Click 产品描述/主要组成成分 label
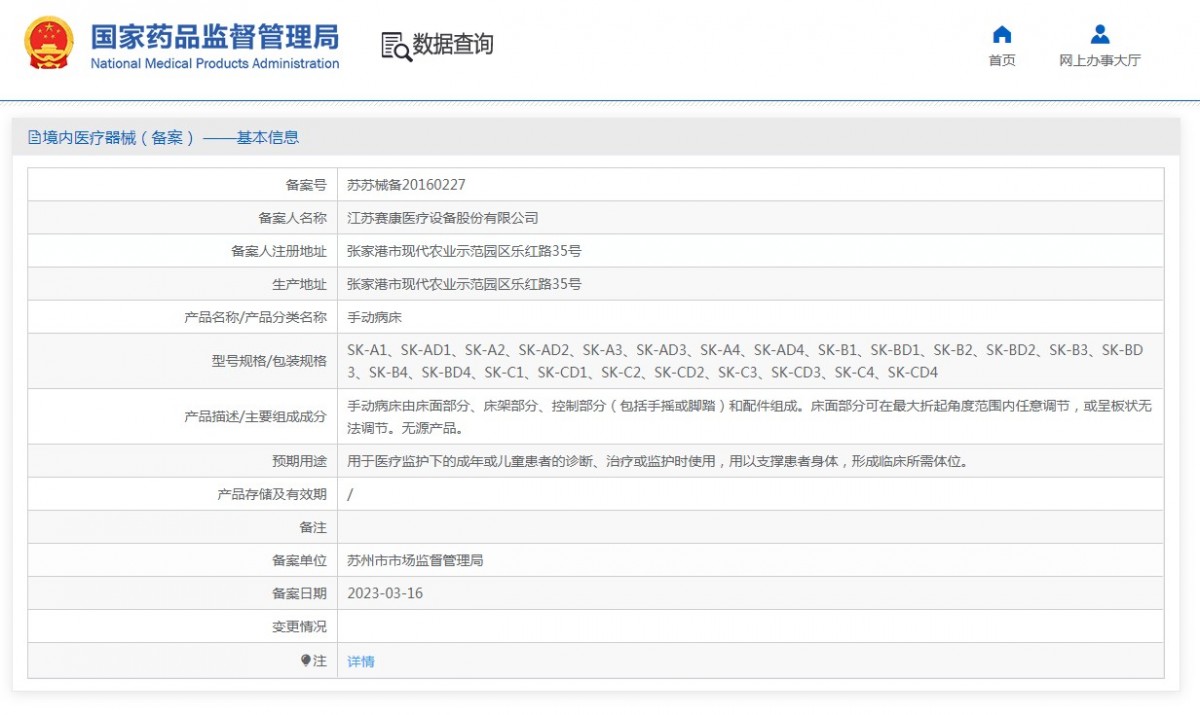1200x715 pixels. (255, 417)
